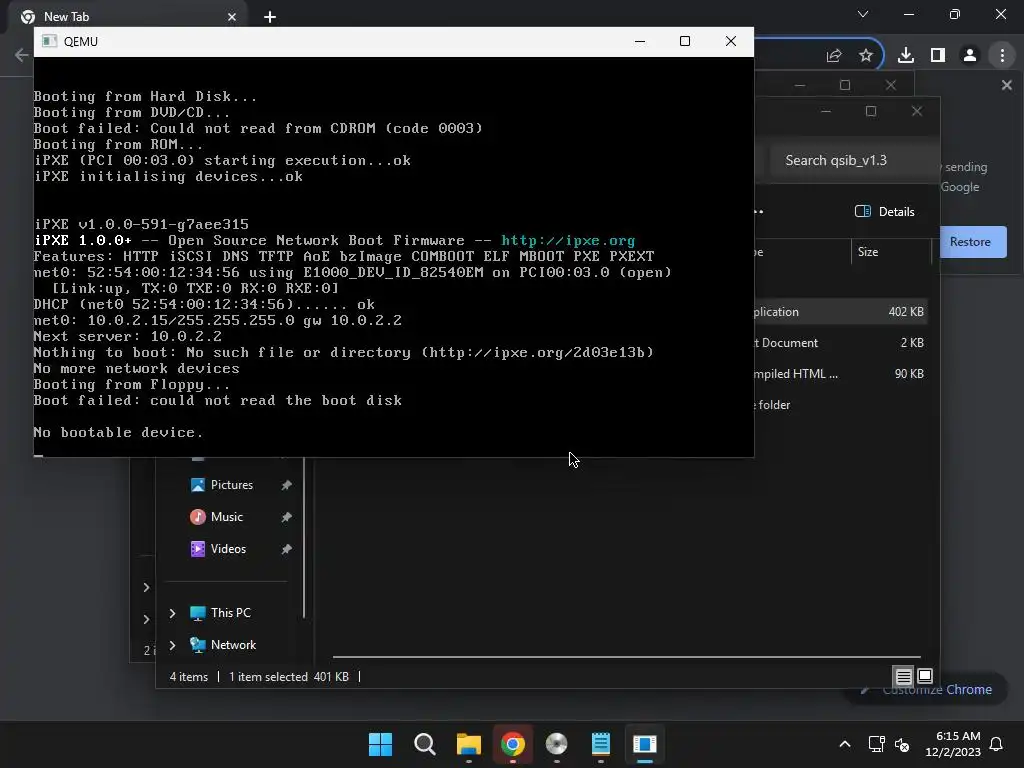The image size is (1024, 768).
Task: Close the New Tab tab
Action: [x=231, y=17]
